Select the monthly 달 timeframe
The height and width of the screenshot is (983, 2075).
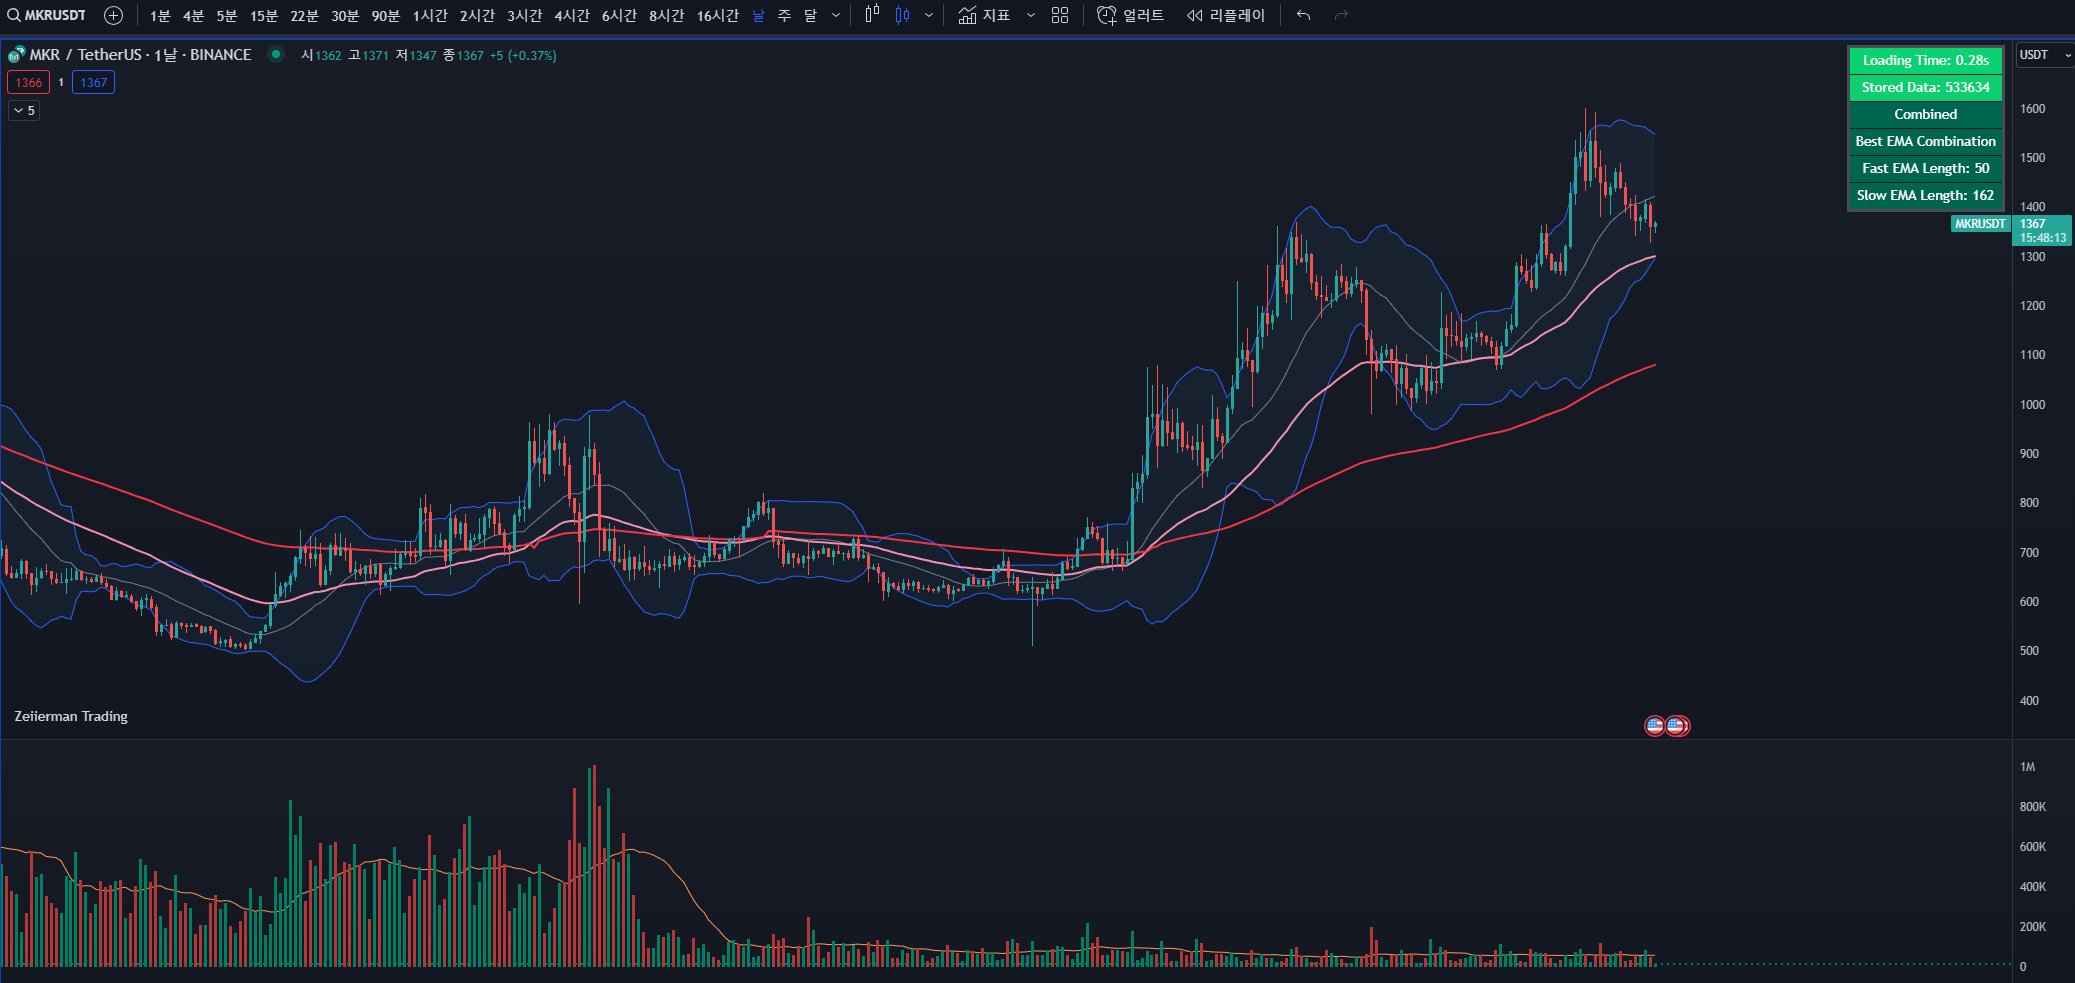[811, 15]
